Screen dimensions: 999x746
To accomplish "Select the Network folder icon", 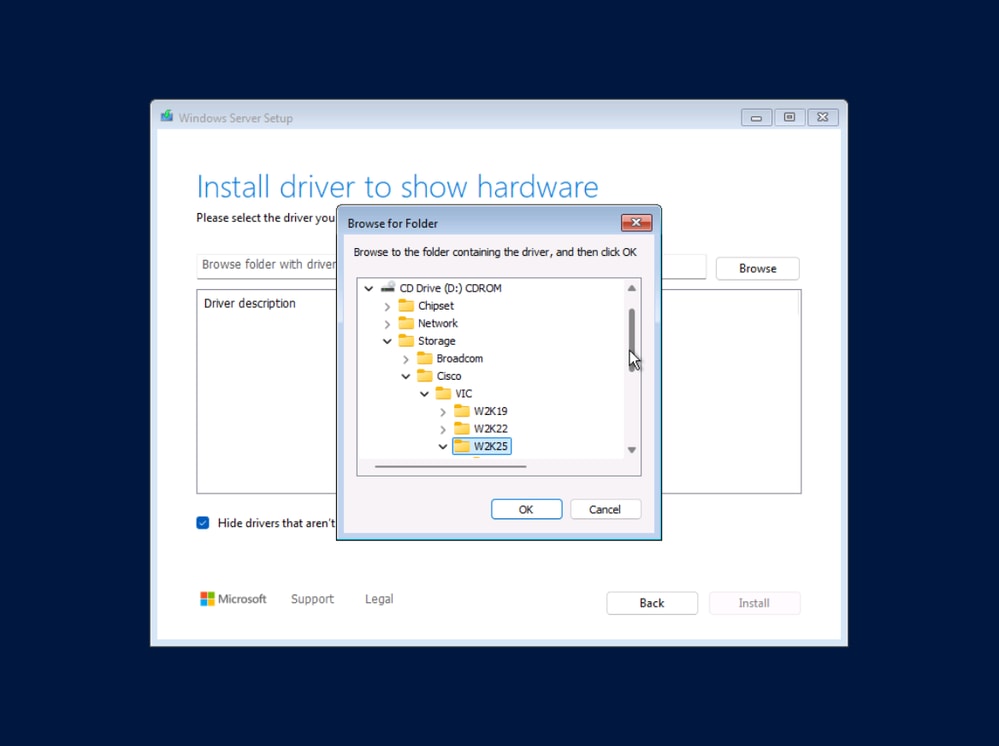I will click(x=406, y=323).
